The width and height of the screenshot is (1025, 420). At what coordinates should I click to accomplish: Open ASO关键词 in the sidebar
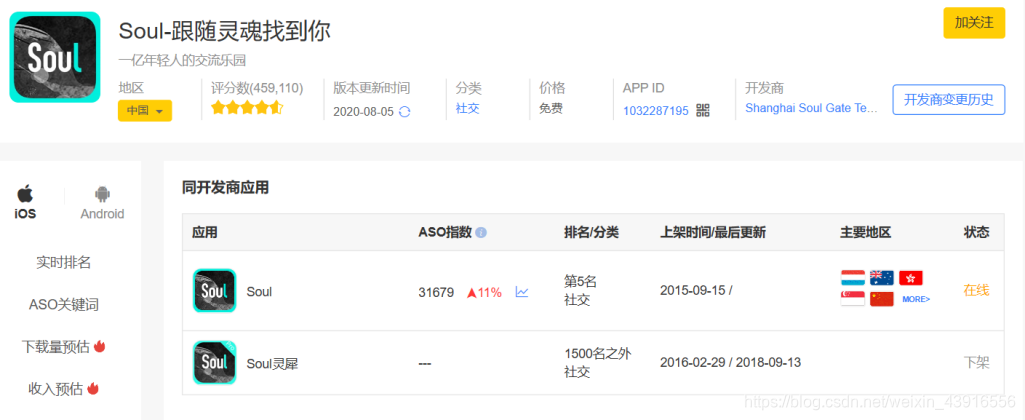pyautogui.click(x=63, y=305)
